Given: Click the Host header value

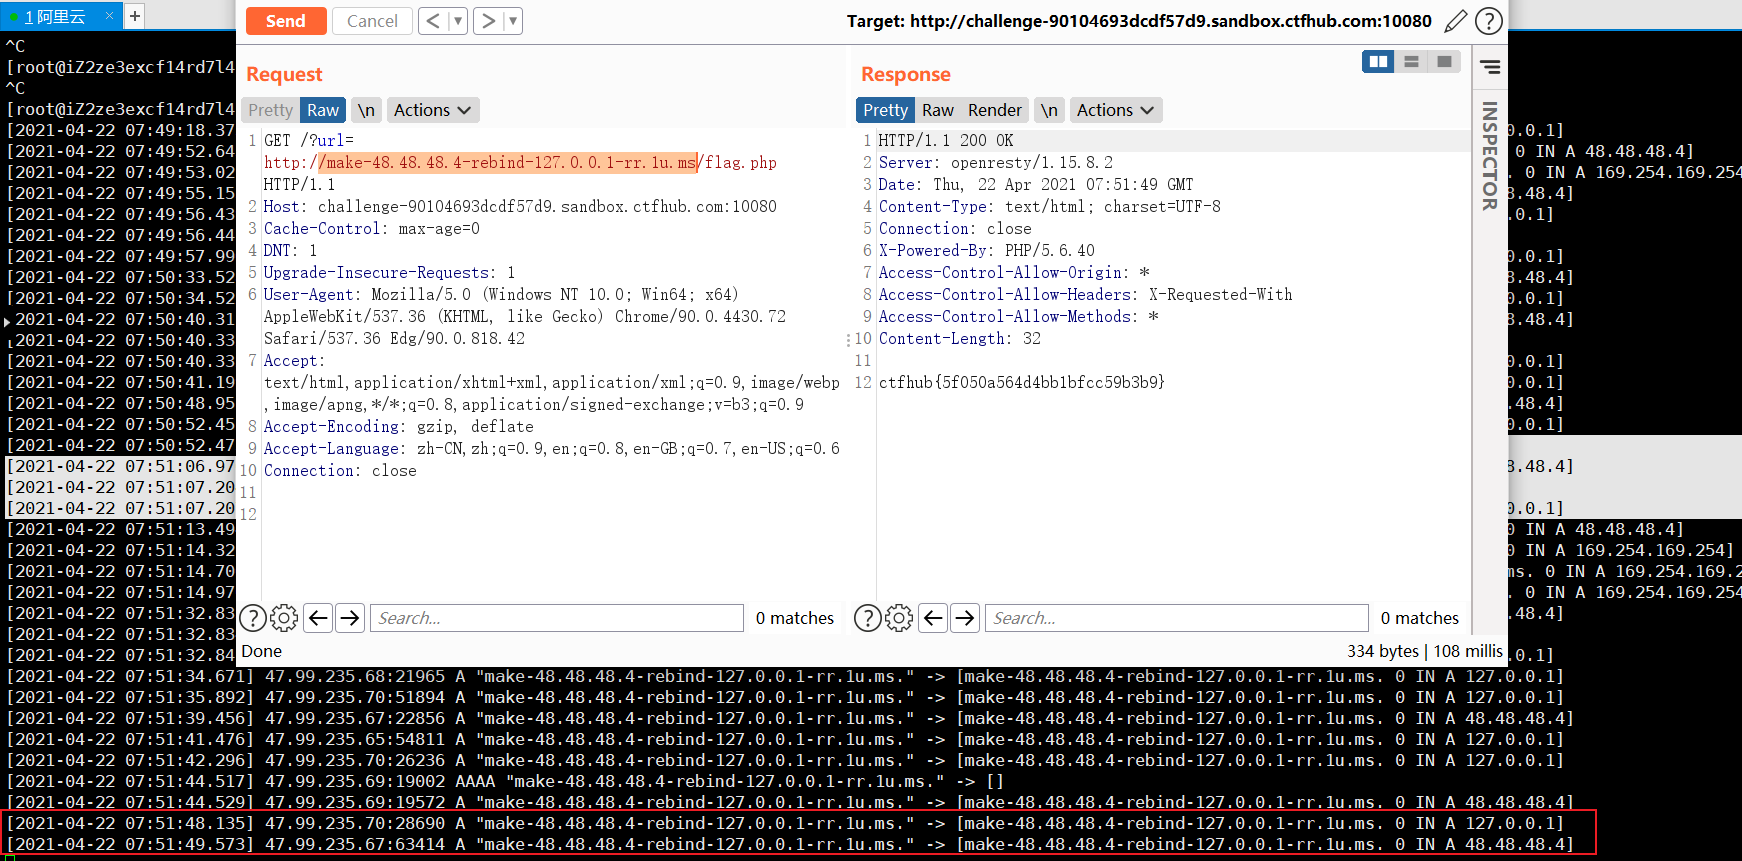Looking at the screenshot, I should 547,206.
